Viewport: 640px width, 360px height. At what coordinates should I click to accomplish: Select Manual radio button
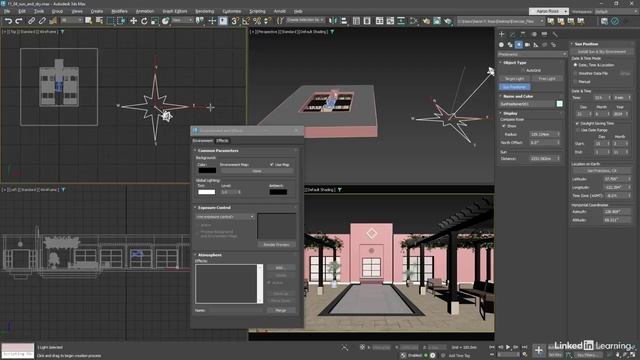pyautogui.click(x=576, y=82)
